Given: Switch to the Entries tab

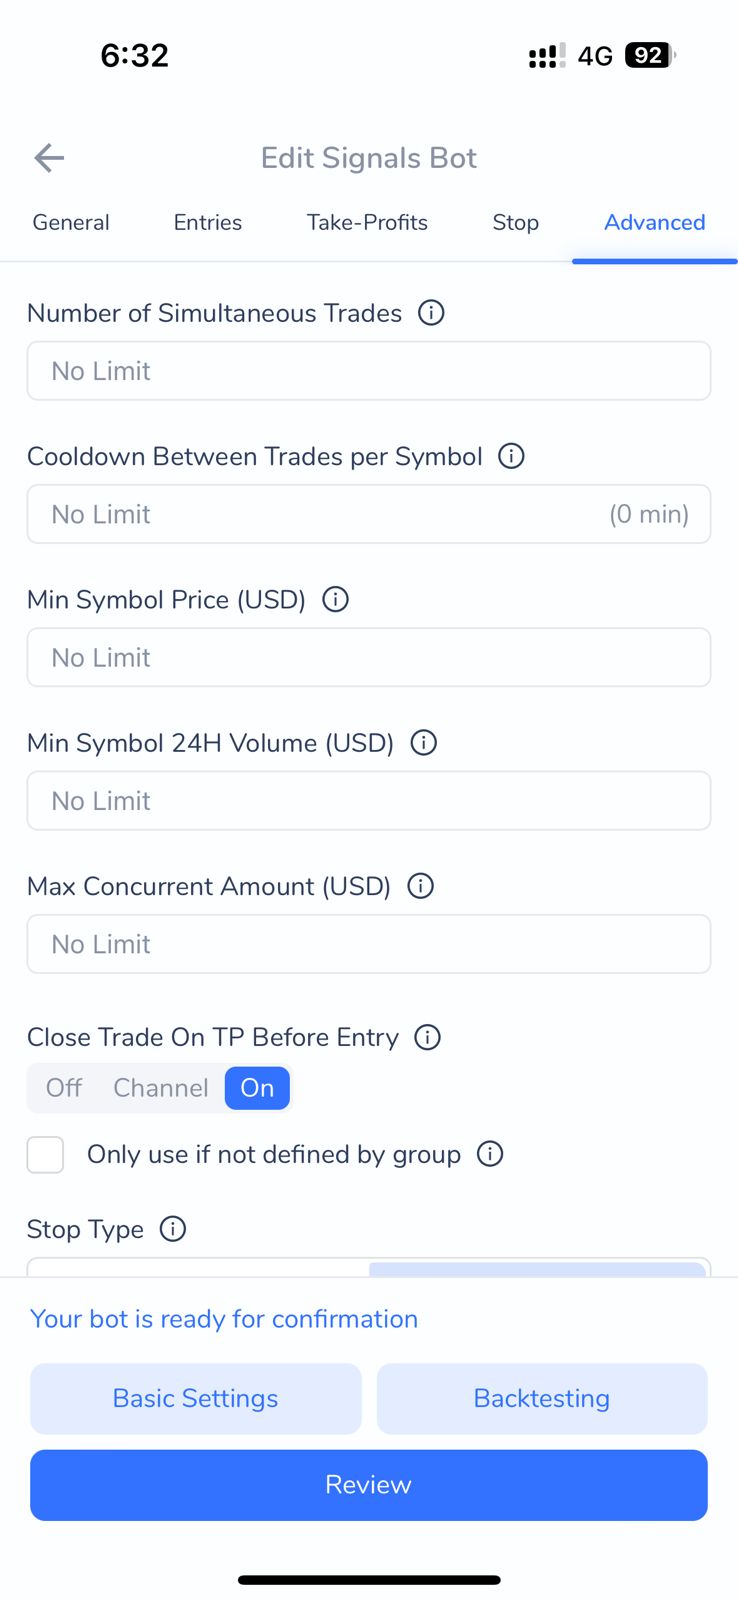Looking at the screenshot, I should (x=208, y=222).
